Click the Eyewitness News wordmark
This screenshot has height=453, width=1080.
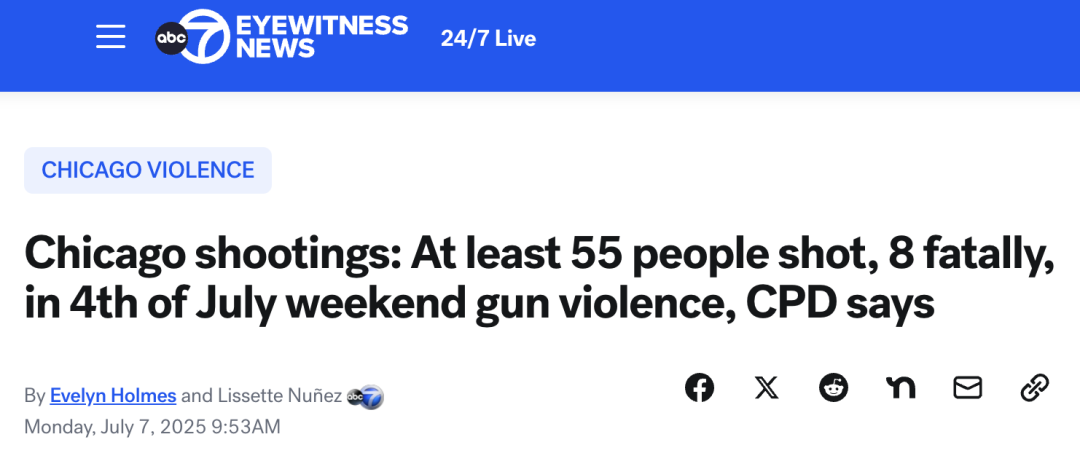tap(322, 36)
